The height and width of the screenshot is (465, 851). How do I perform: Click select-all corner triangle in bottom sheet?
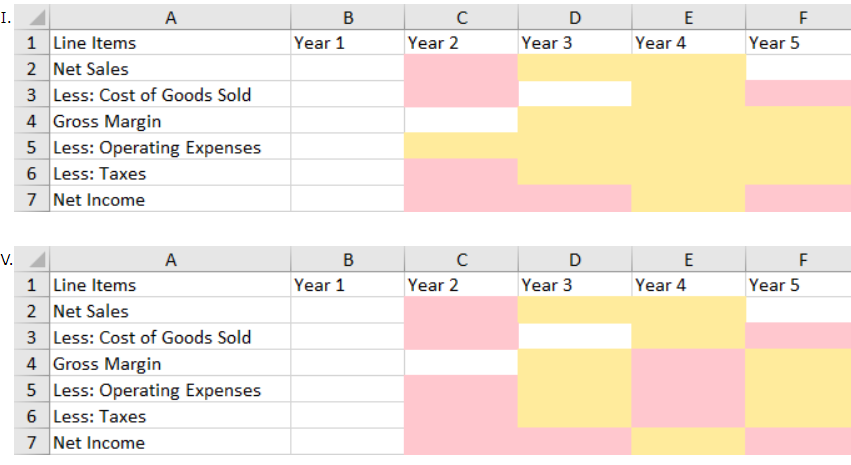(x=36, y=261)
